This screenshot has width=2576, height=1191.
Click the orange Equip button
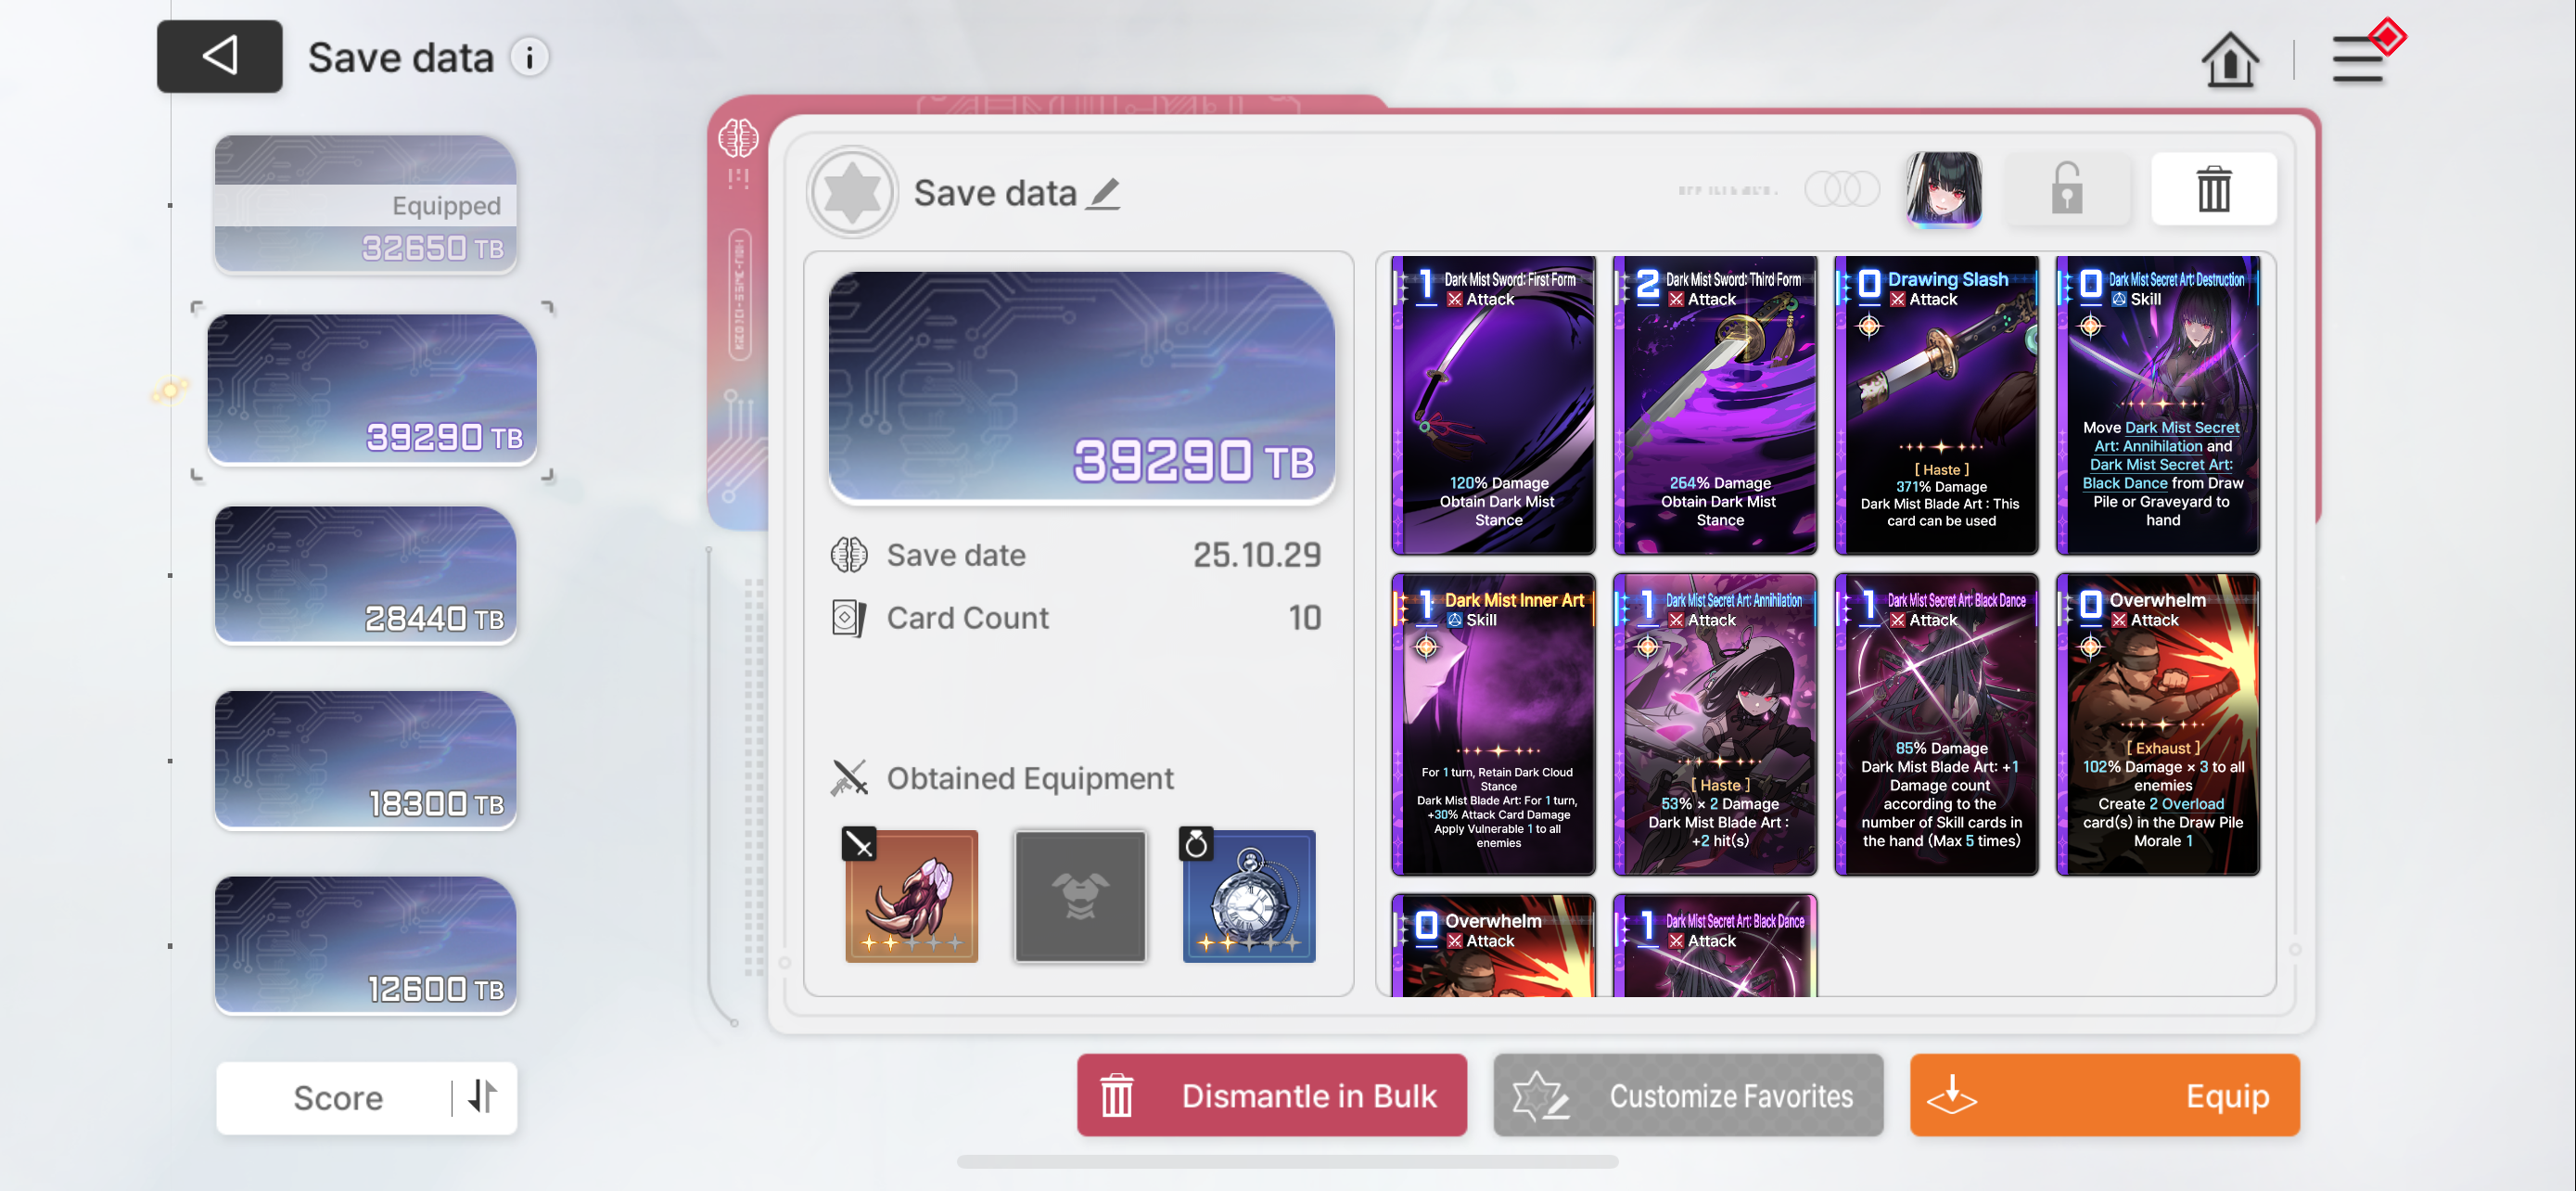coord(2104,1095)
